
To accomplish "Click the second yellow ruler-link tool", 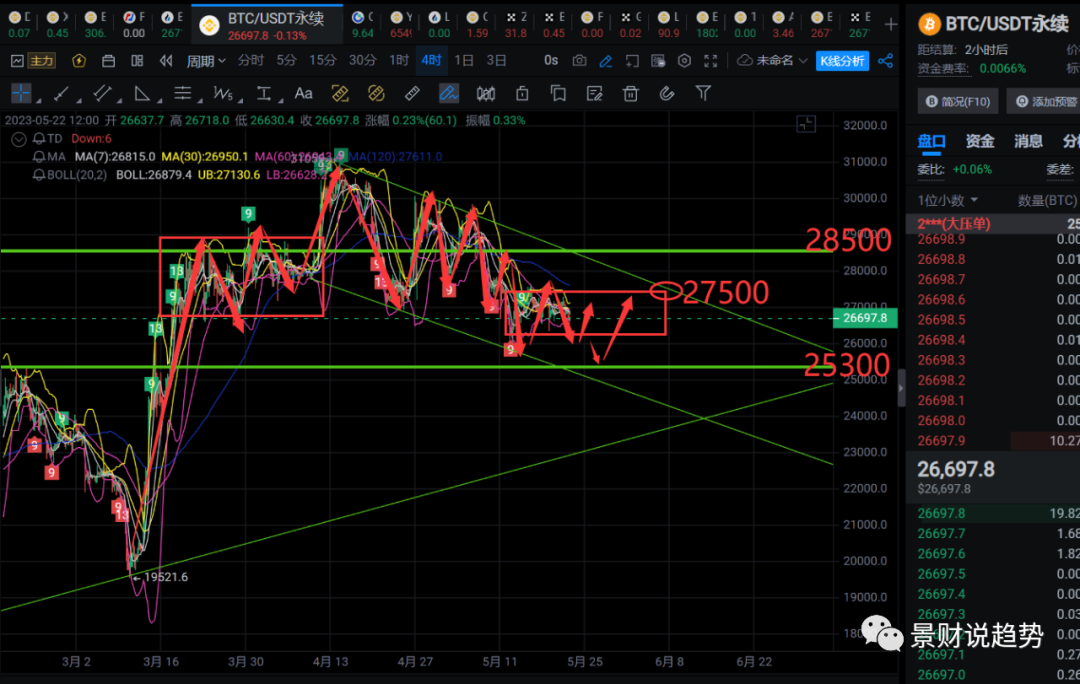I will tap(376, 93).
